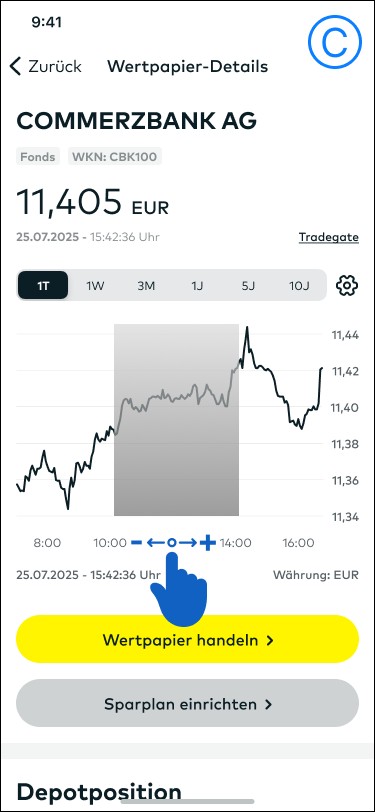Tap the blue minus zoom-out icon
Image resolution: width=375 pixels, height=812 pixels.
pos(136,543)
